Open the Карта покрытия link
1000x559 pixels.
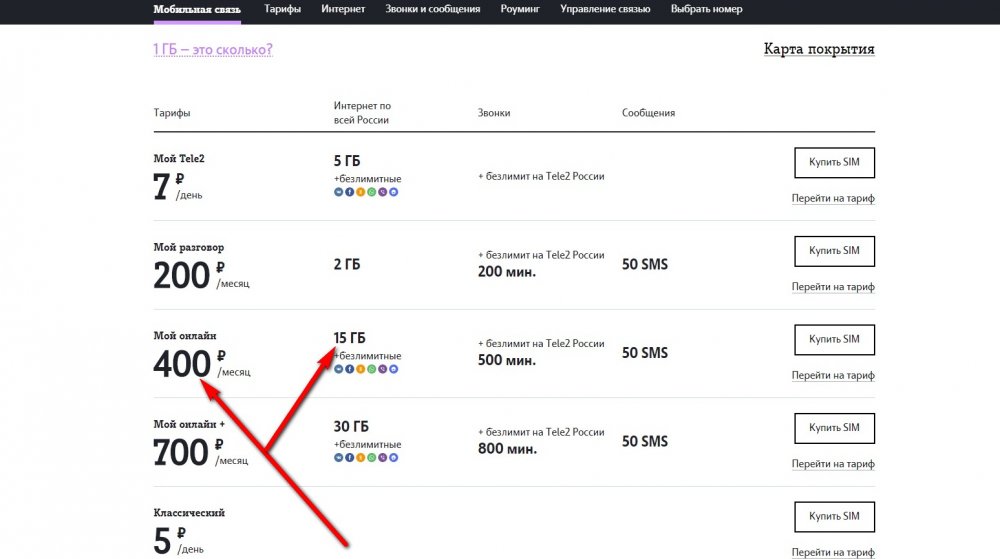[x=819, y=49]
